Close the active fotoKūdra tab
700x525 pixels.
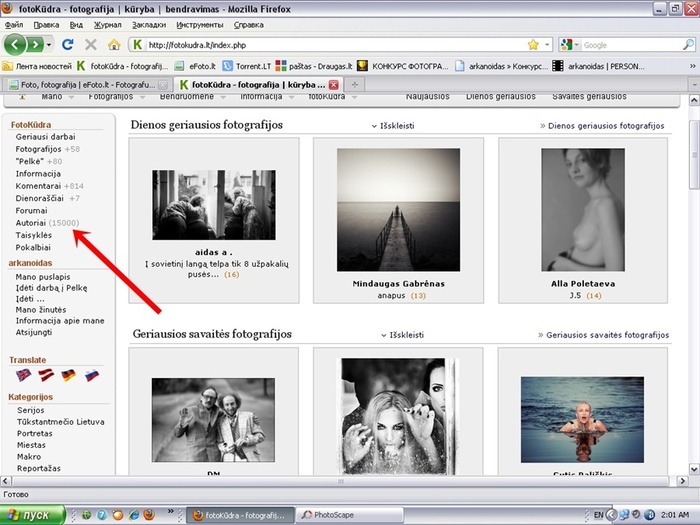click(334, 85)
